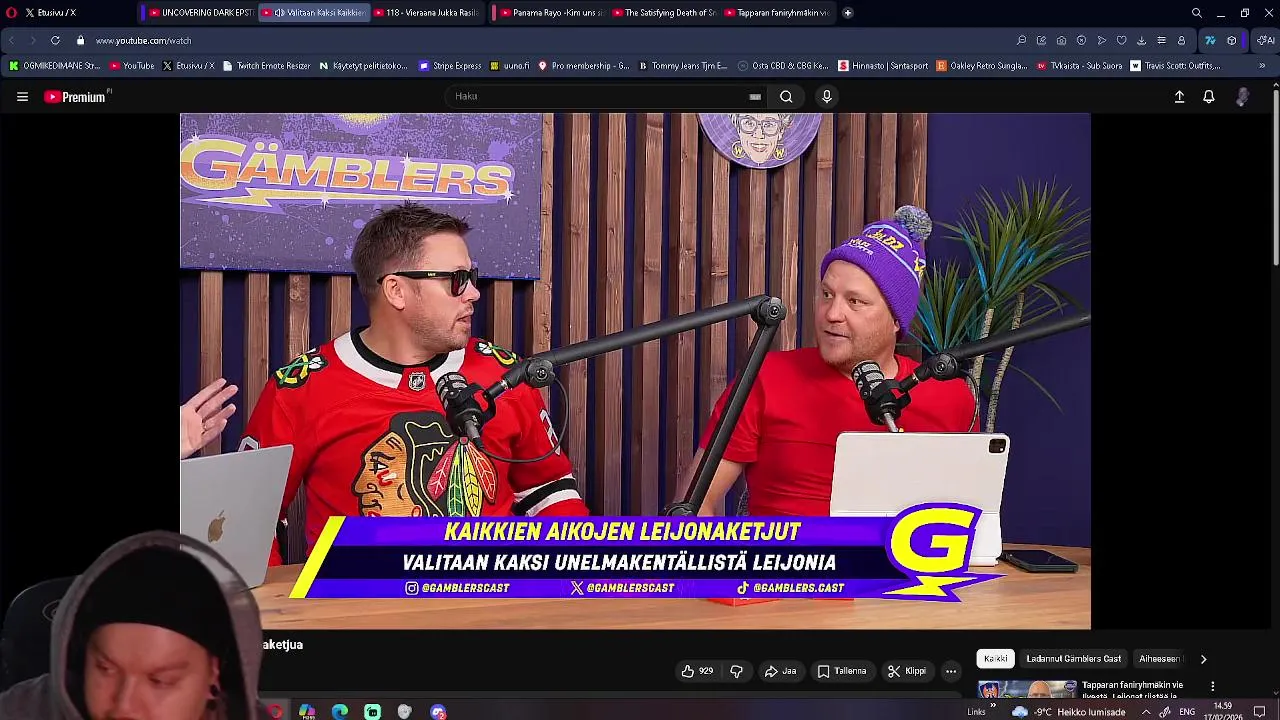1280x720 pixels.
Task: Open Edge from the taskbar
Action: point(340,712)
